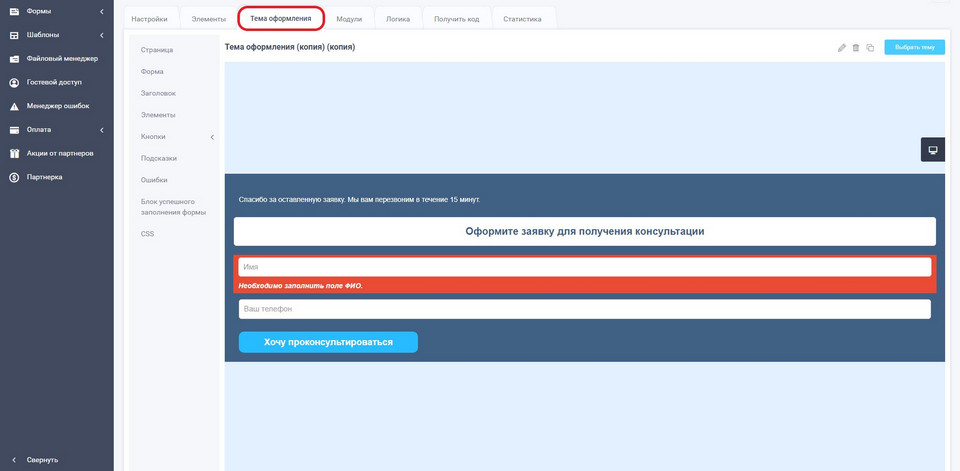Switch to the Настройки tab
Screen dimensions: 960x471
tap(149, 19)
